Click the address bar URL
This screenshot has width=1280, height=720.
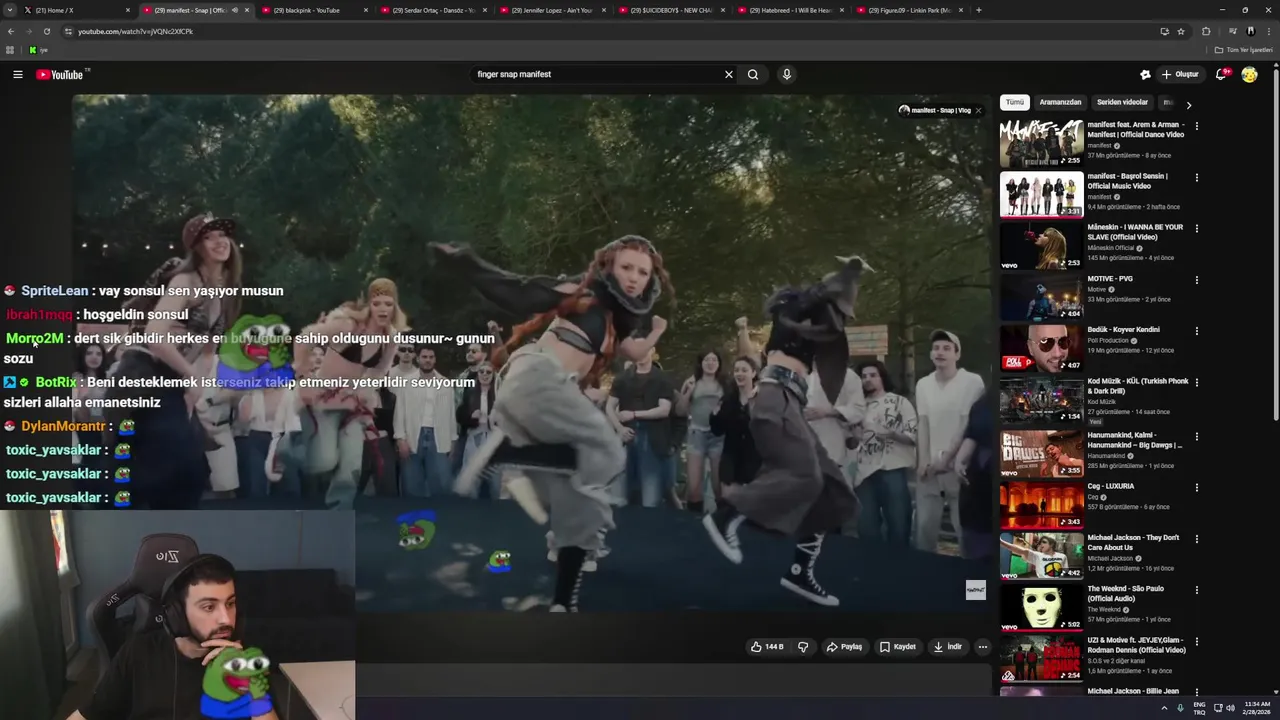click(x=135, y=31)
